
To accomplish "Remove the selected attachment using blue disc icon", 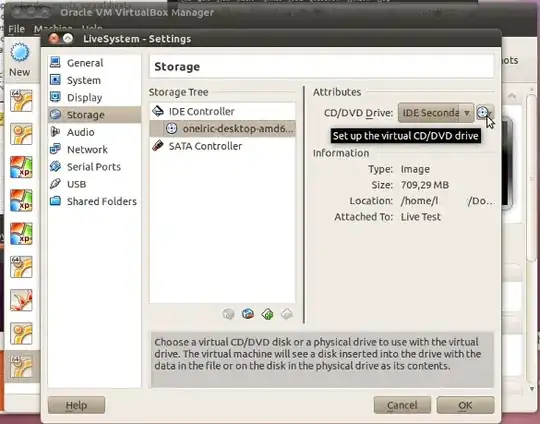I will [248, 314].
